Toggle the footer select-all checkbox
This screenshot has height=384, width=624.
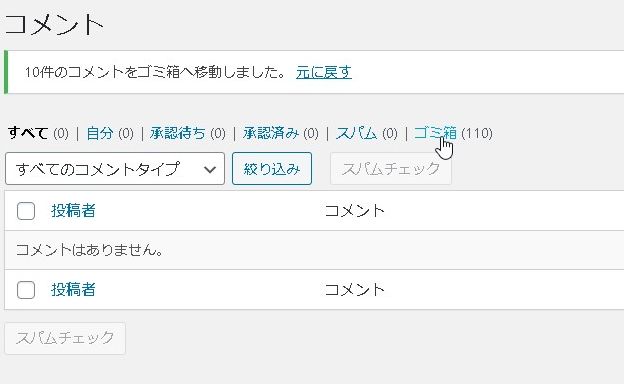(26, 290)
